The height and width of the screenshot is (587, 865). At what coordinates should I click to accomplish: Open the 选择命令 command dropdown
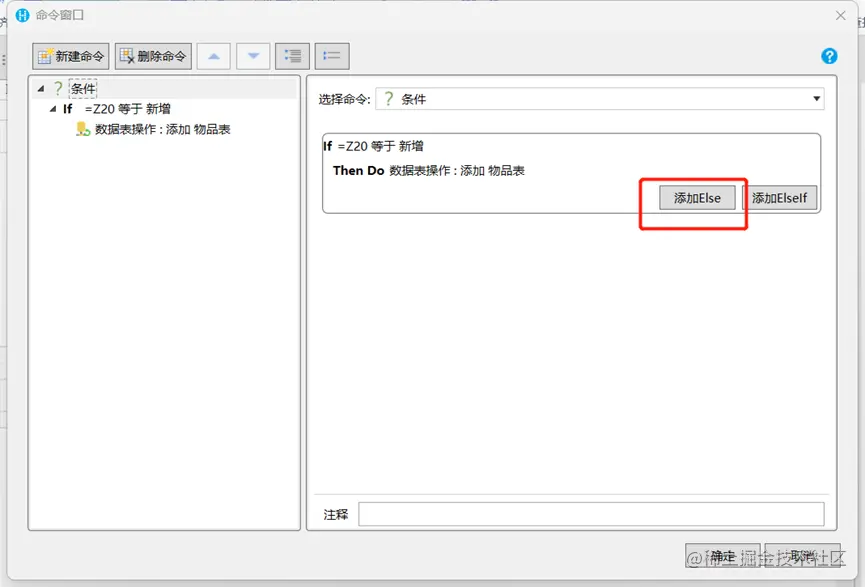(600, 99)
